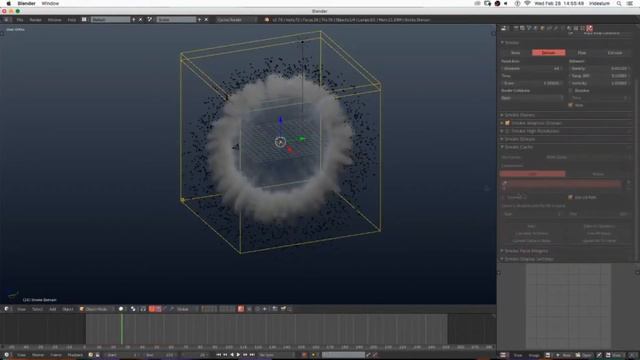Enable the Dissolve checkbox

[571, 91]
